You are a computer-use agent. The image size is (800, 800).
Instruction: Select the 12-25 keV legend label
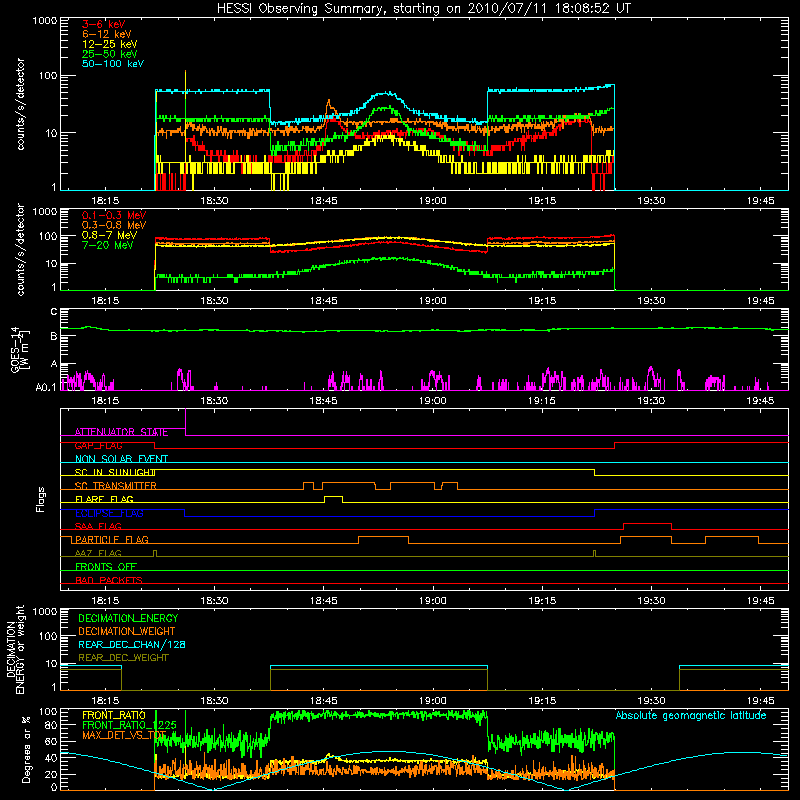point(109,44)
